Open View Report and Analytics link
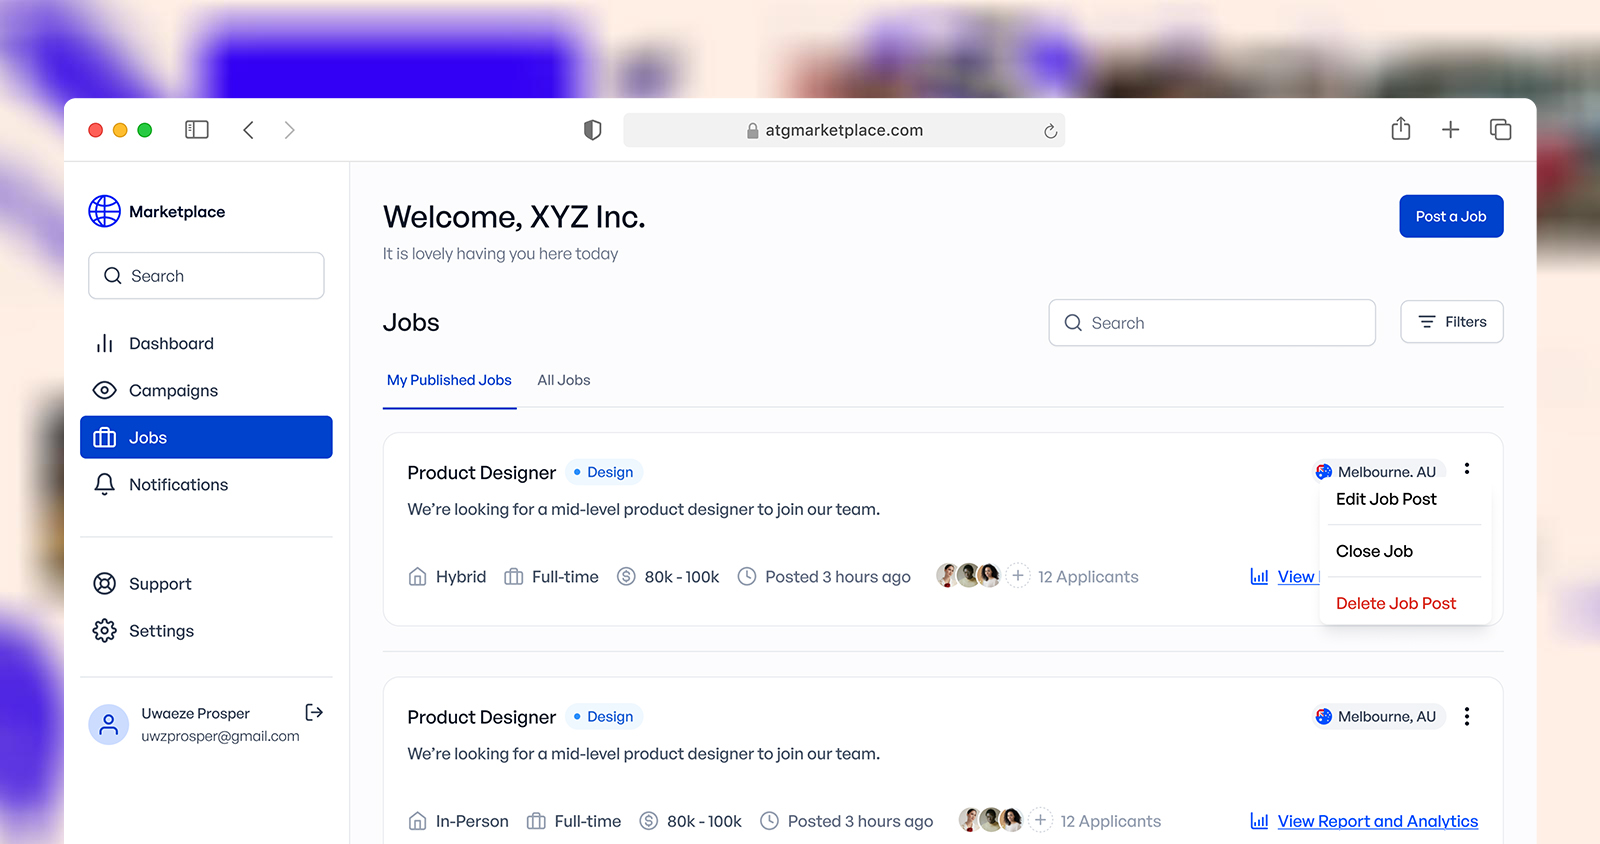 click(1376, 821)
